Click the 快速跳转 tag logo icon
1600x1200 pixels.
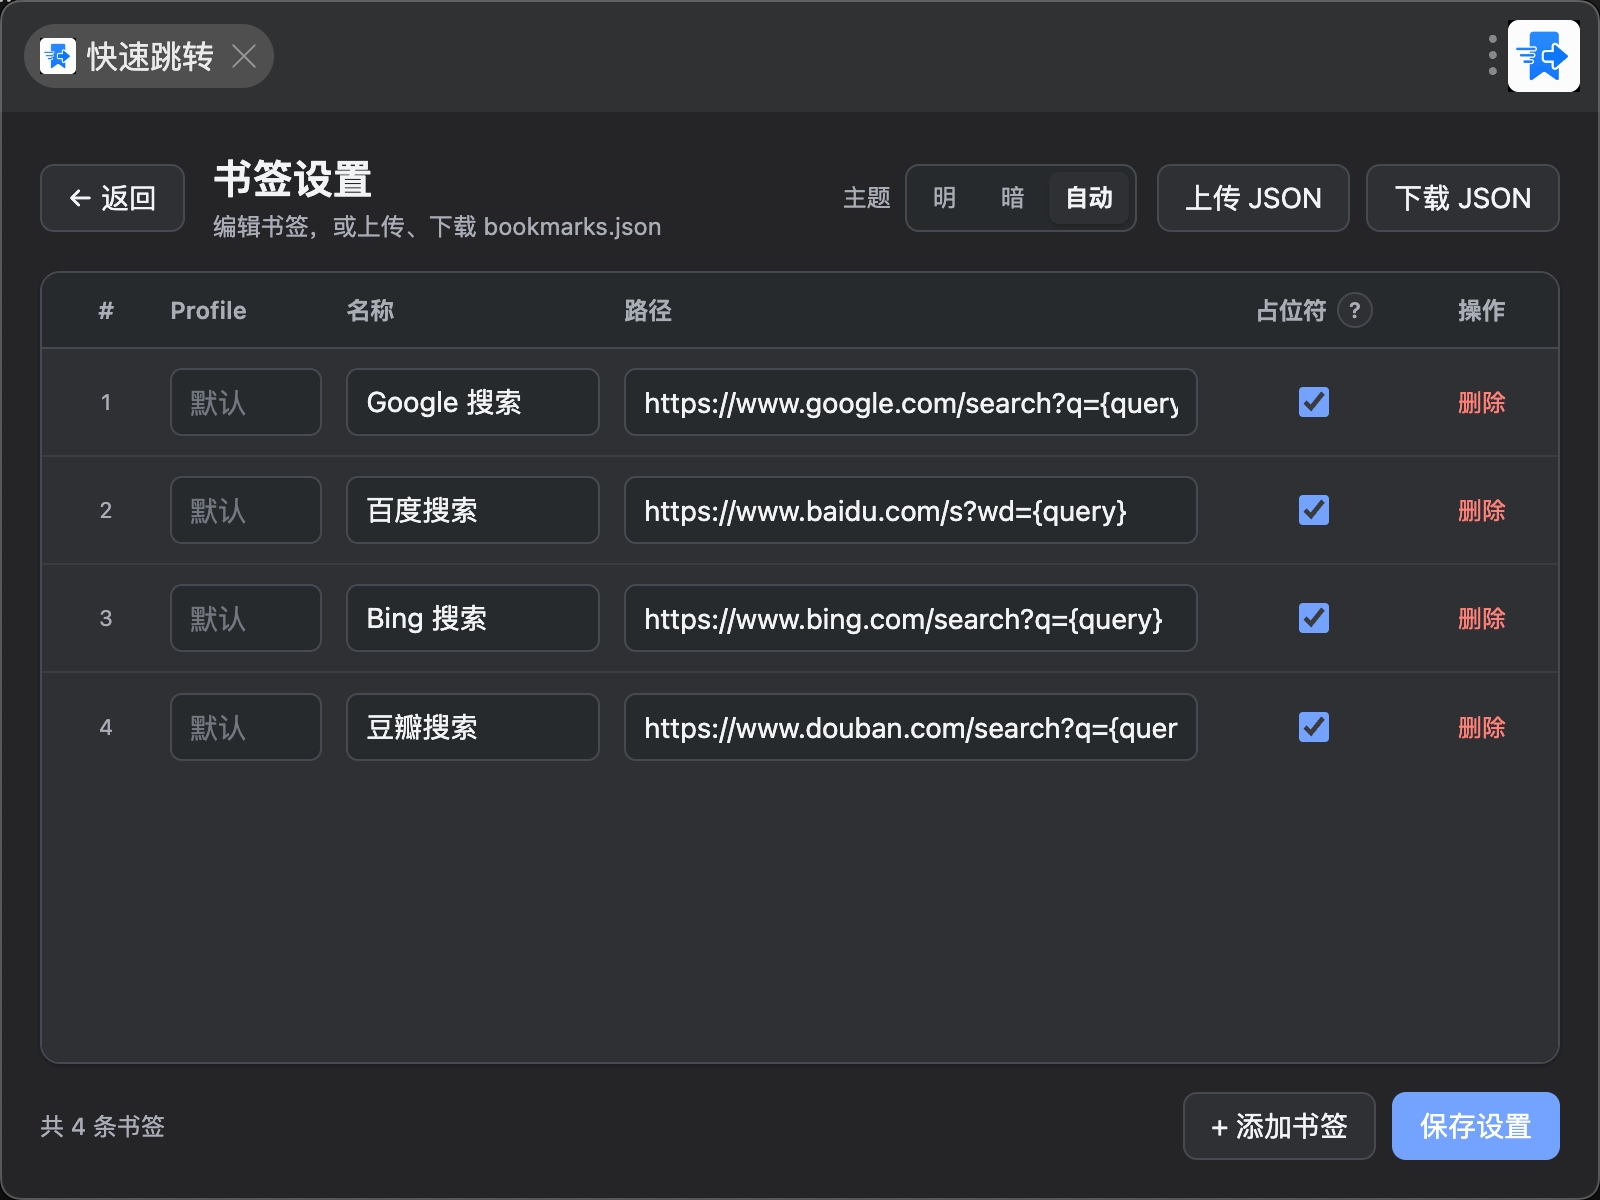click(58, 56)
